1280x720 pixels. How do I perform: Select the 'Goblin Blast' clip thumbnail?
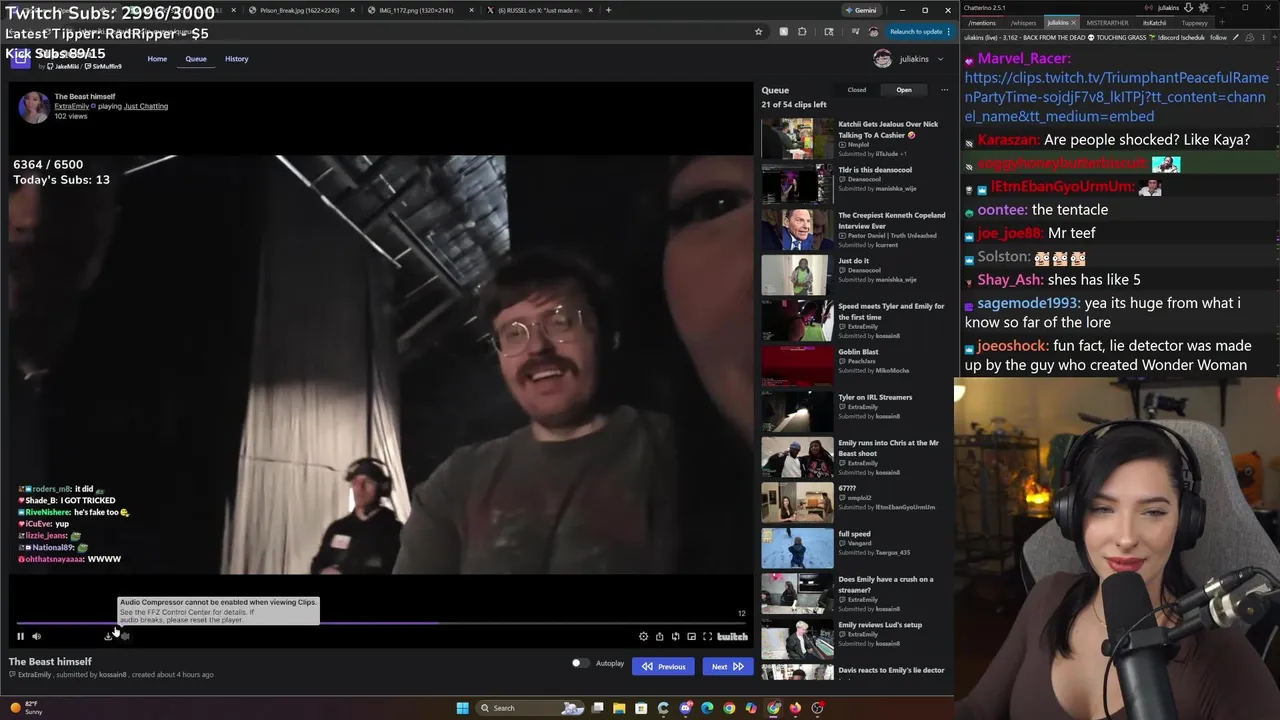pyautogui.click(x=797, y=366)
